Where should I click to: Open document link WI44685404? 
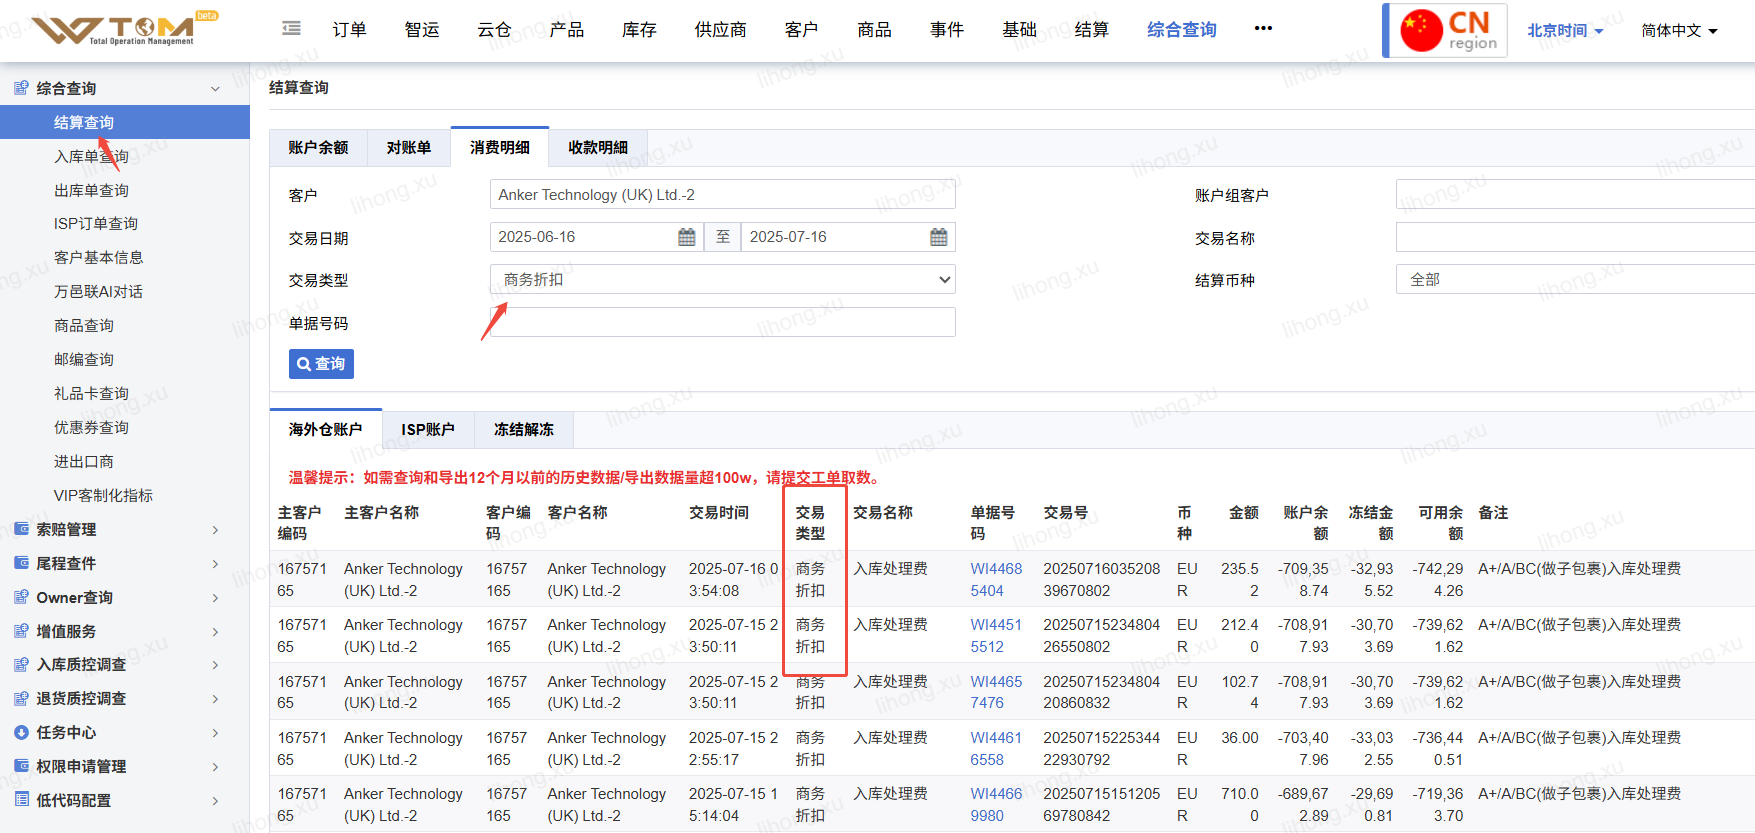click(x=996, y=579)
